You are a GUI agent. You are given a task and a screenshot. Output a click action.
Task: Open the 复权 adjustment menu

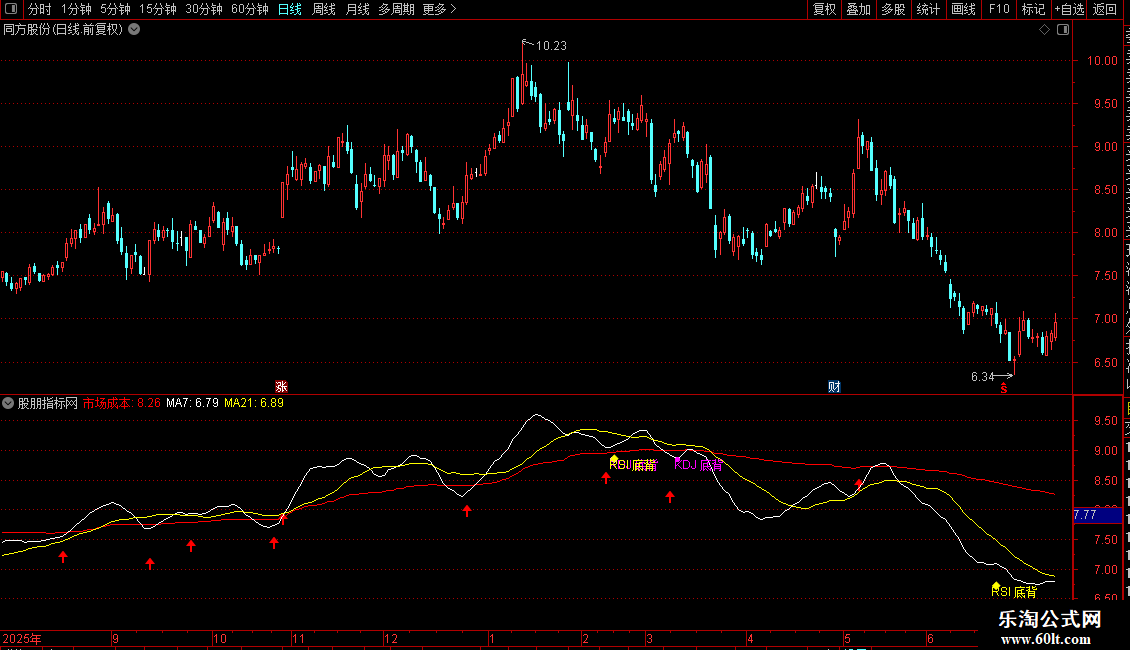824,9
